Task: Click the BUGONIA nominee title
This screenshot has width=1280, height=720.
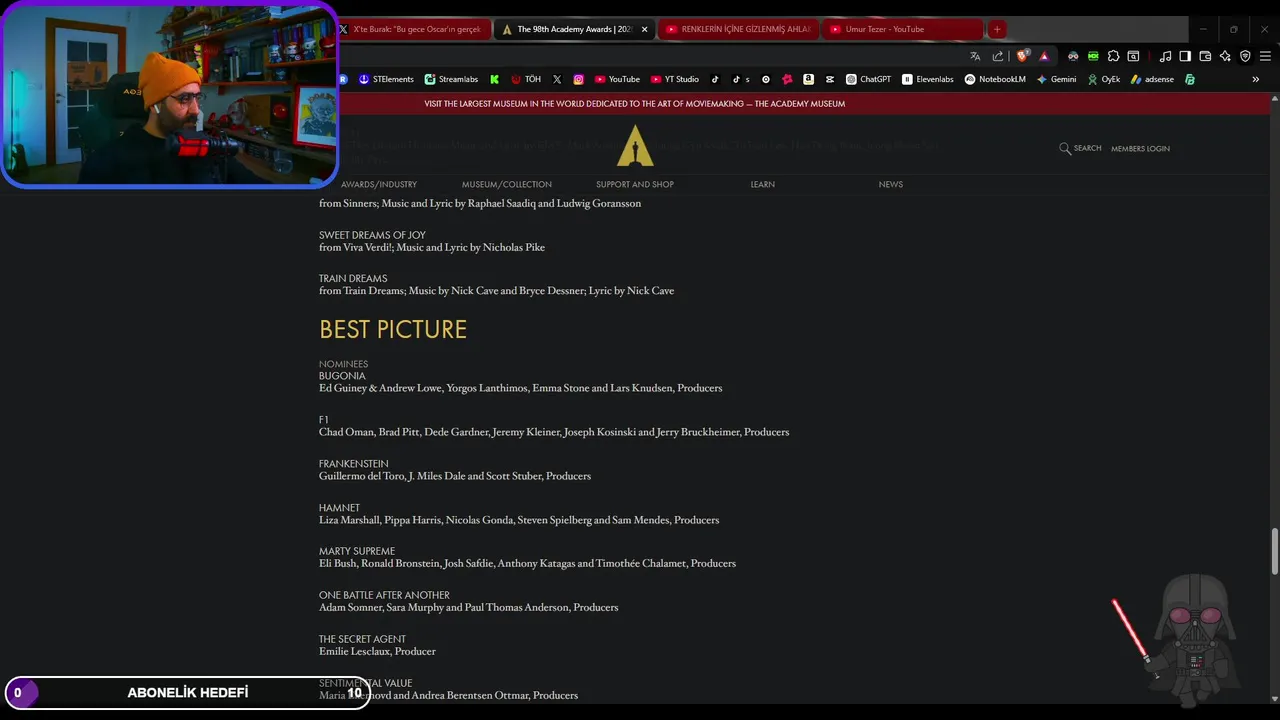Action: point(342,376)
